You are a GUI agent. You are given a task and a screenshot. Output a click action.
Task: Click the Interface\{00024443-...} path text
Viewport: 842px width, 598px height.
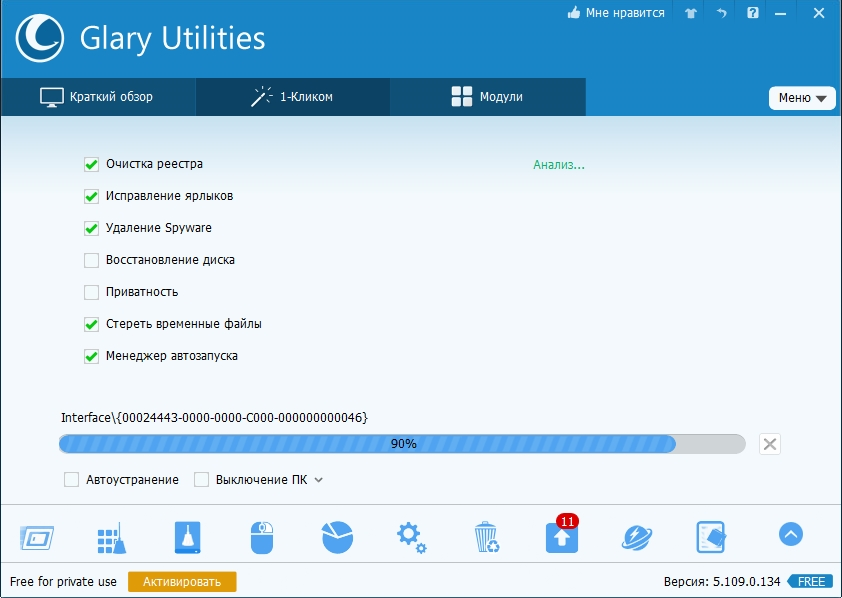click(x=214, y=418)
